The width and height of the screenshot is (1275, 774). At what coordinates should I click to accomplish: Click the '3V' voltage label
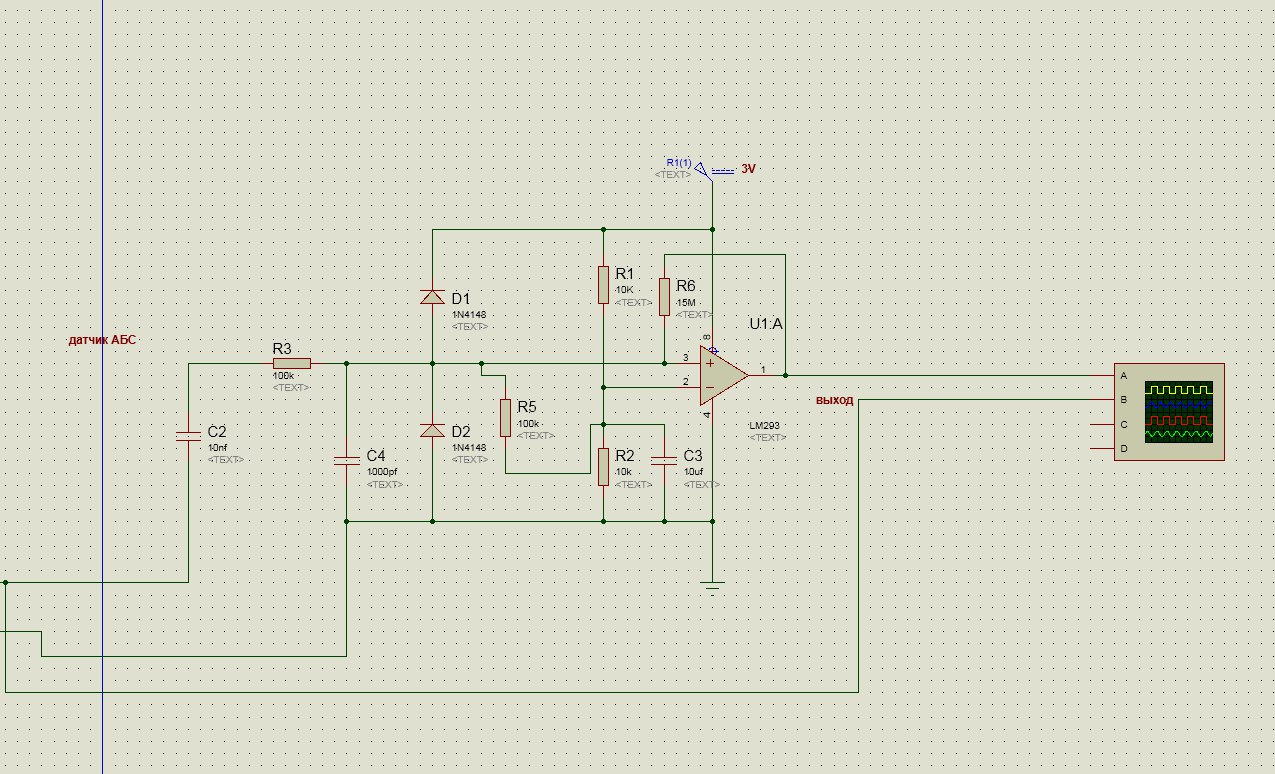coord(749,170)
